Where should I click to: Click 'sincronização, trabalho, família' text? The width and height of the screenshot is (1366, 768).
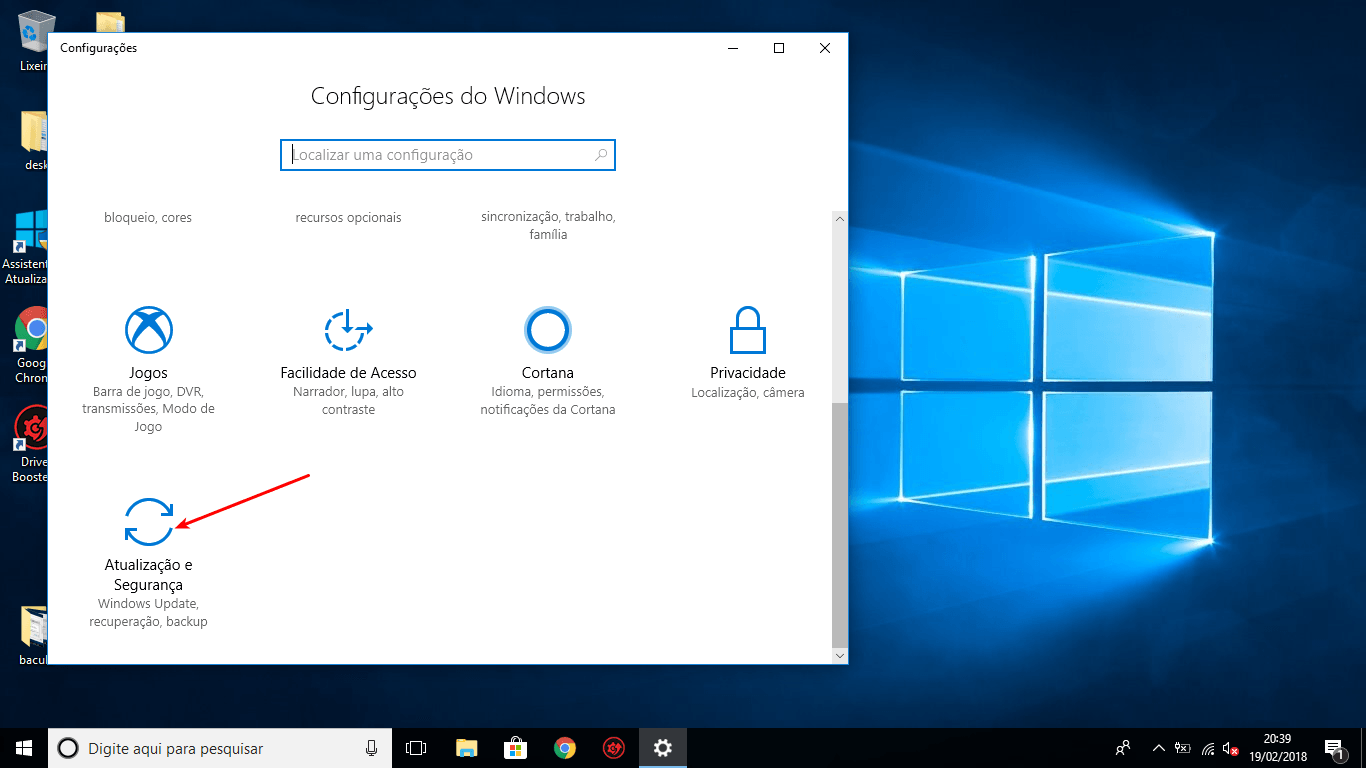(x=548, y=226)
